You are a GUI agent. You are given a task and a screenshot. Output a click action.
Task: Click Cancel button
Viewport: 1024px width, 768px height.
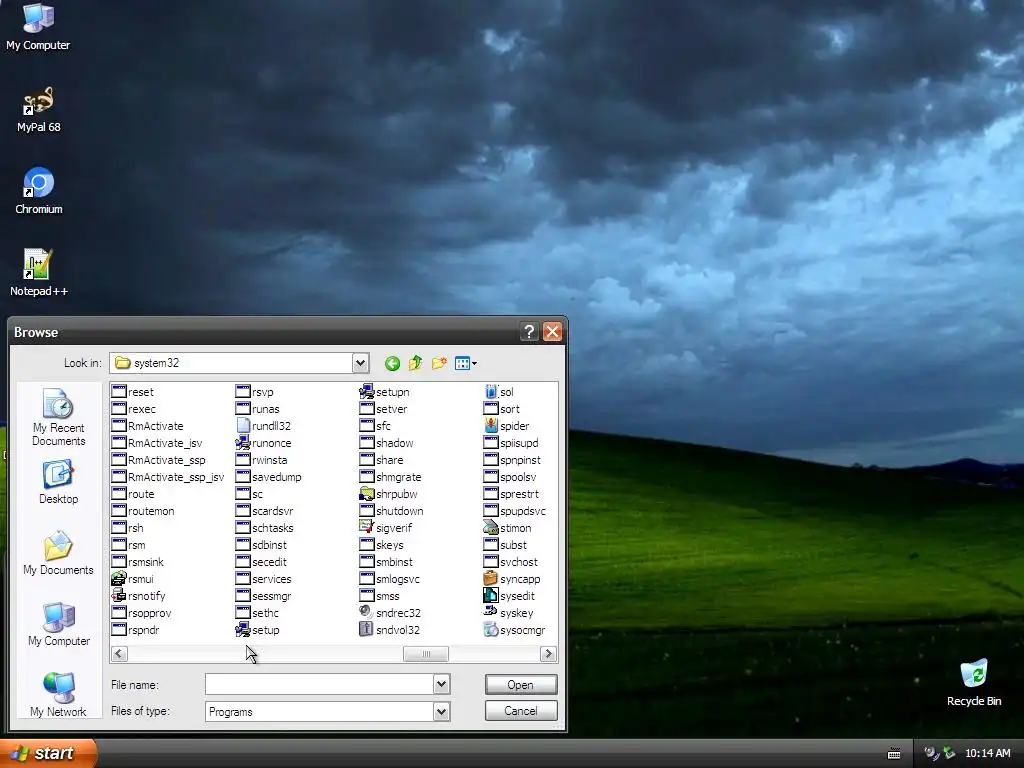[x=520, y=711]
